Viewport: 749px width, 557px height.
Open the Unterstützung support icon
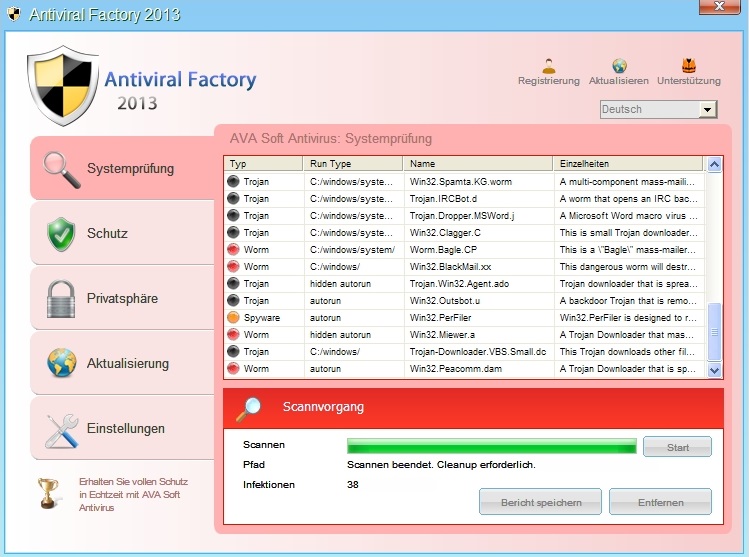689,66
